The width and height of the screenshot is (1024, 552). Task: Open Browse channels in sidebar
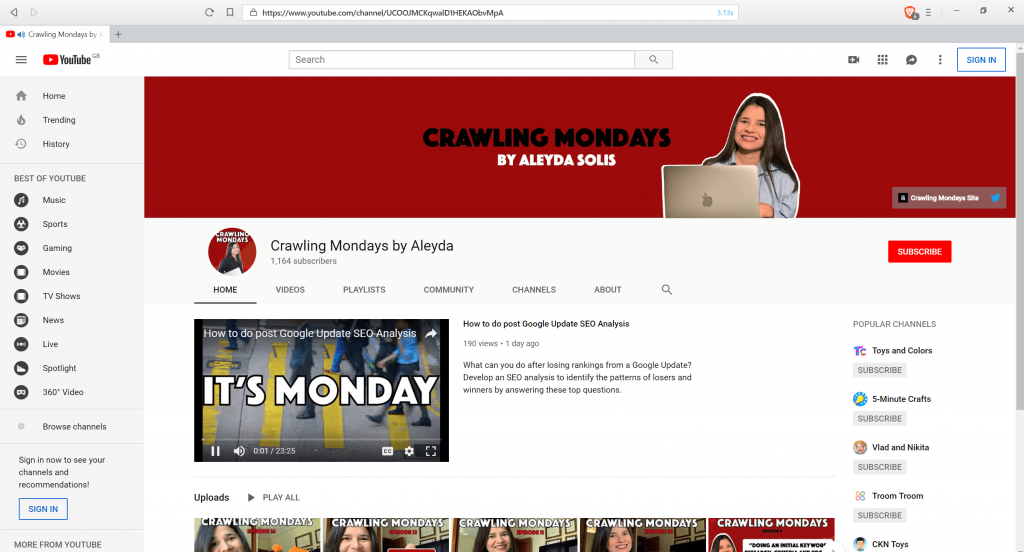pyautogui.click(x=72, y=427)
